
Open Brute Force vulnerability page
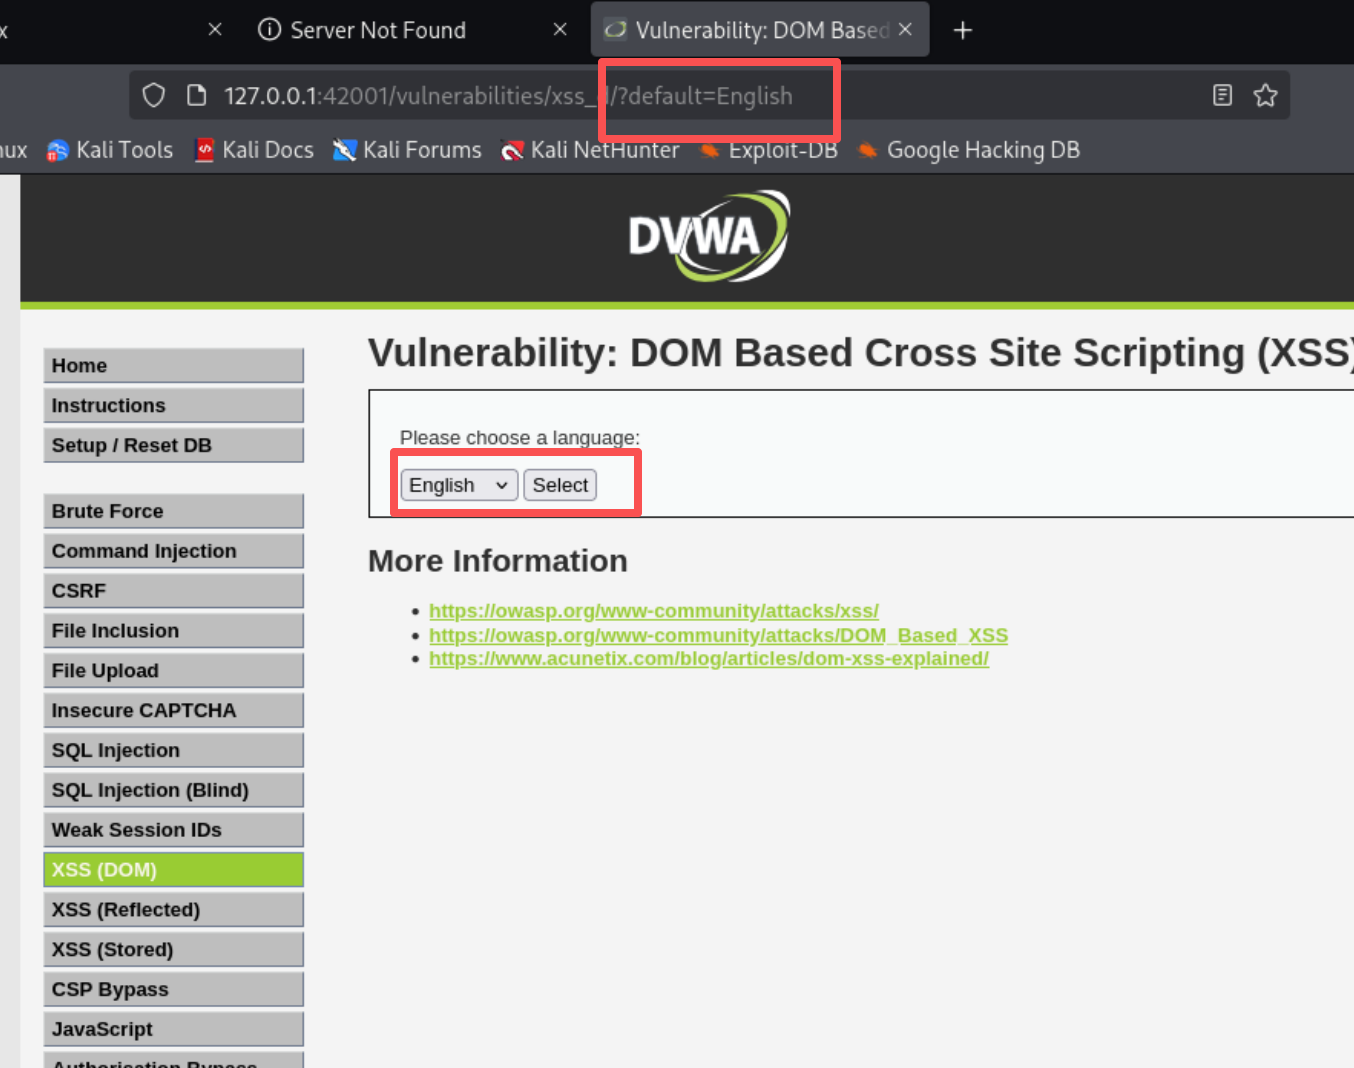[173, 511]
